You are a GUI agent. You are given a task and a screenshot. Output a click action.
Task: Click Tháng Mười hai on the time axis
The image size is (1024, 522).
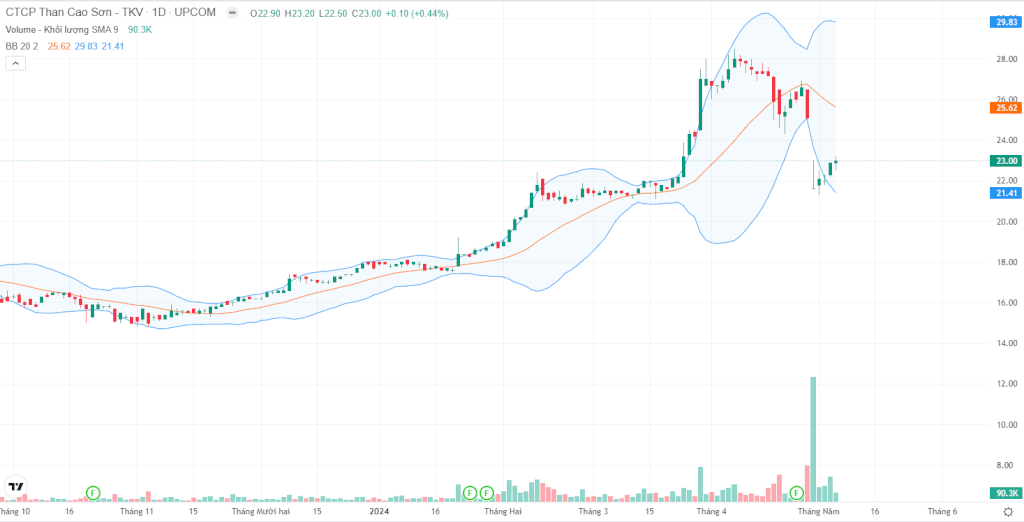pos(261,512)
